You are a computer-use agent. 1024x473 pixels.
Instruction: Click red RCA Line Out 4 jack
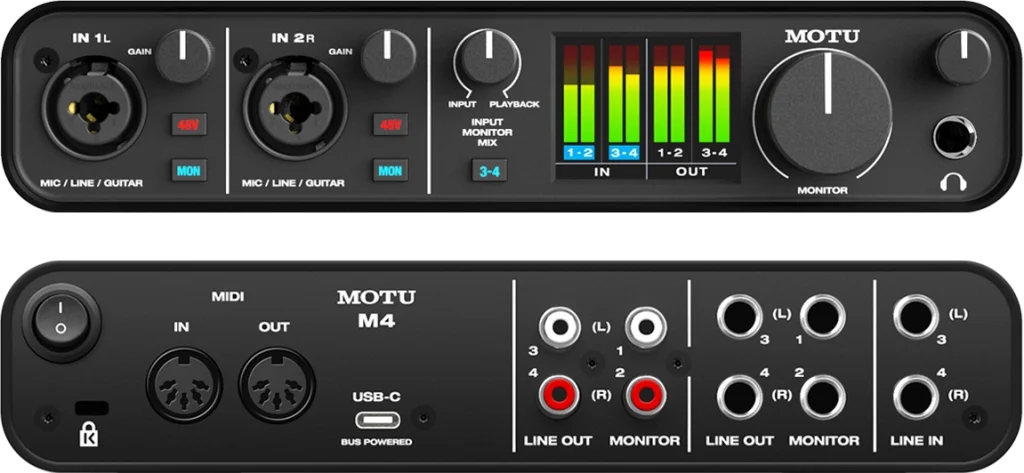[560, 395]
